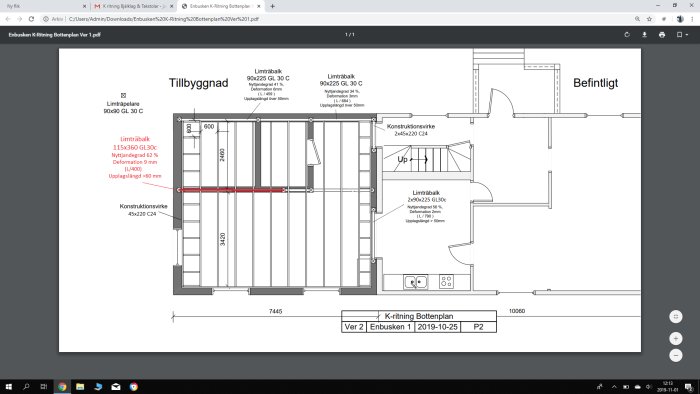Click the '3420' vertical dimension
The height and width of the screenshot is (394, 700).
coord(222,239)
